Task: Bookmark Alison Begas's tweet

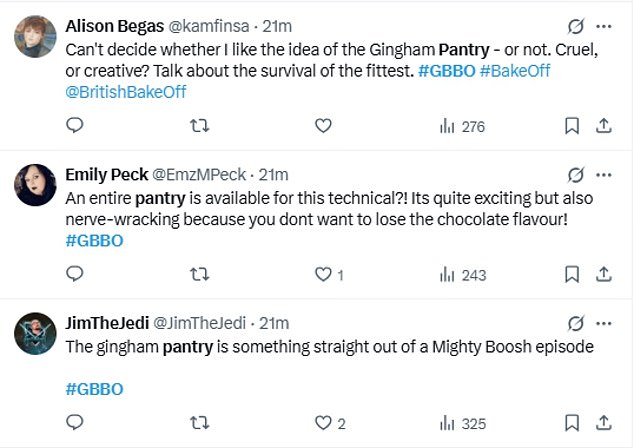Action: pyautogui.click(x=571, y=126)
